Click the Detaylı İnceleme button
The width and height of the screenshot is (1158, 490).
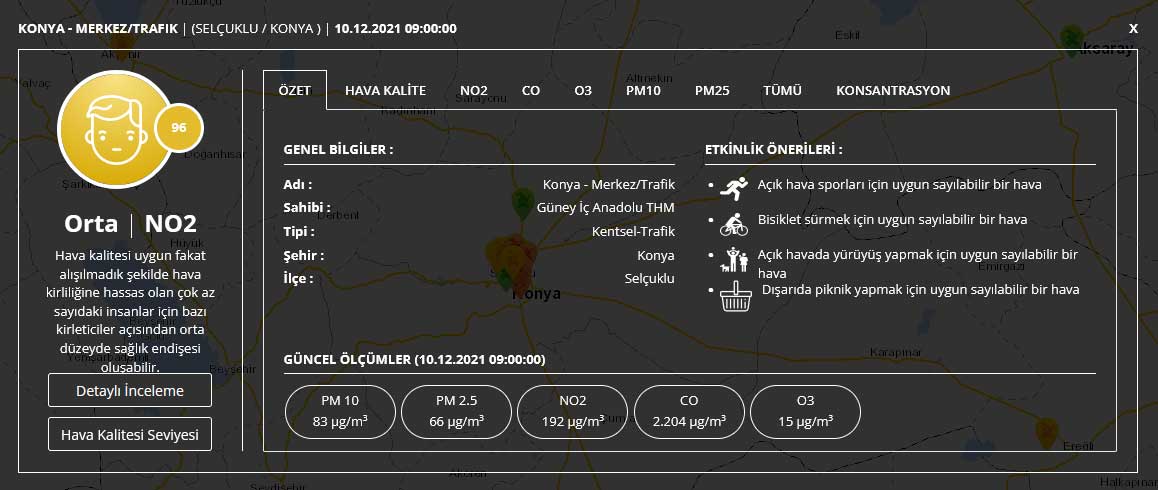(130, 391)
